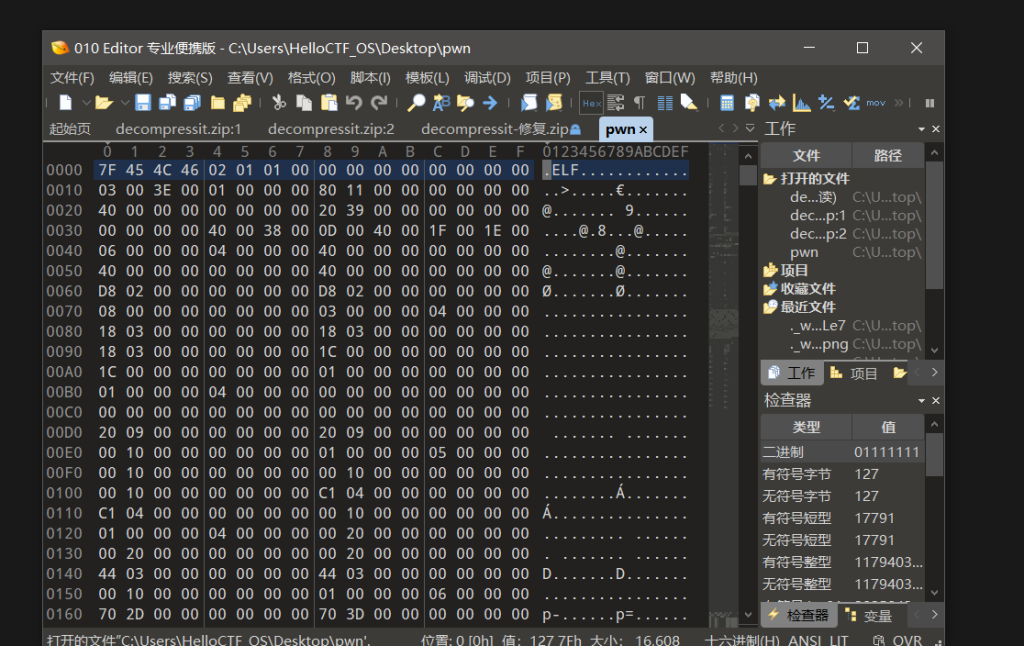This screenshot has width=1024, height=646.
Task: Open the checksum checkmark-sigma tool
Action: pyautogui.click(x=851, y=103)
